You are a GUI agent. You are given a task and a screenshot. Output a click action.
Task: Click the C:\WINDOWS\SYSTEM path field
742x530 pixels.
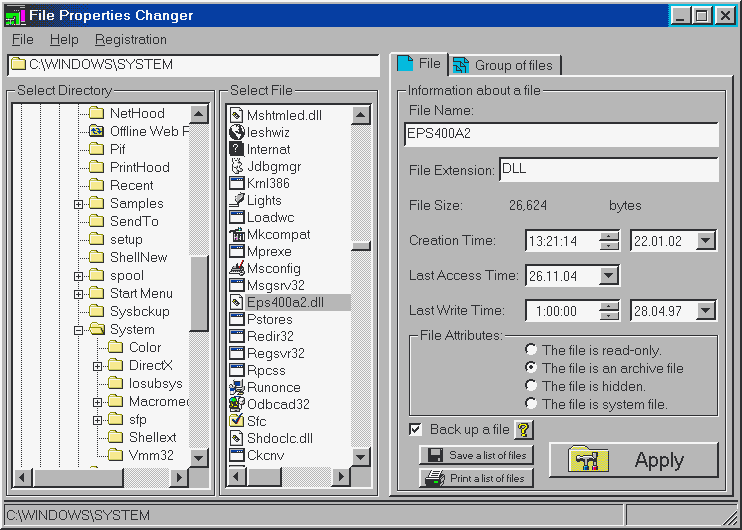click(194, 65)
